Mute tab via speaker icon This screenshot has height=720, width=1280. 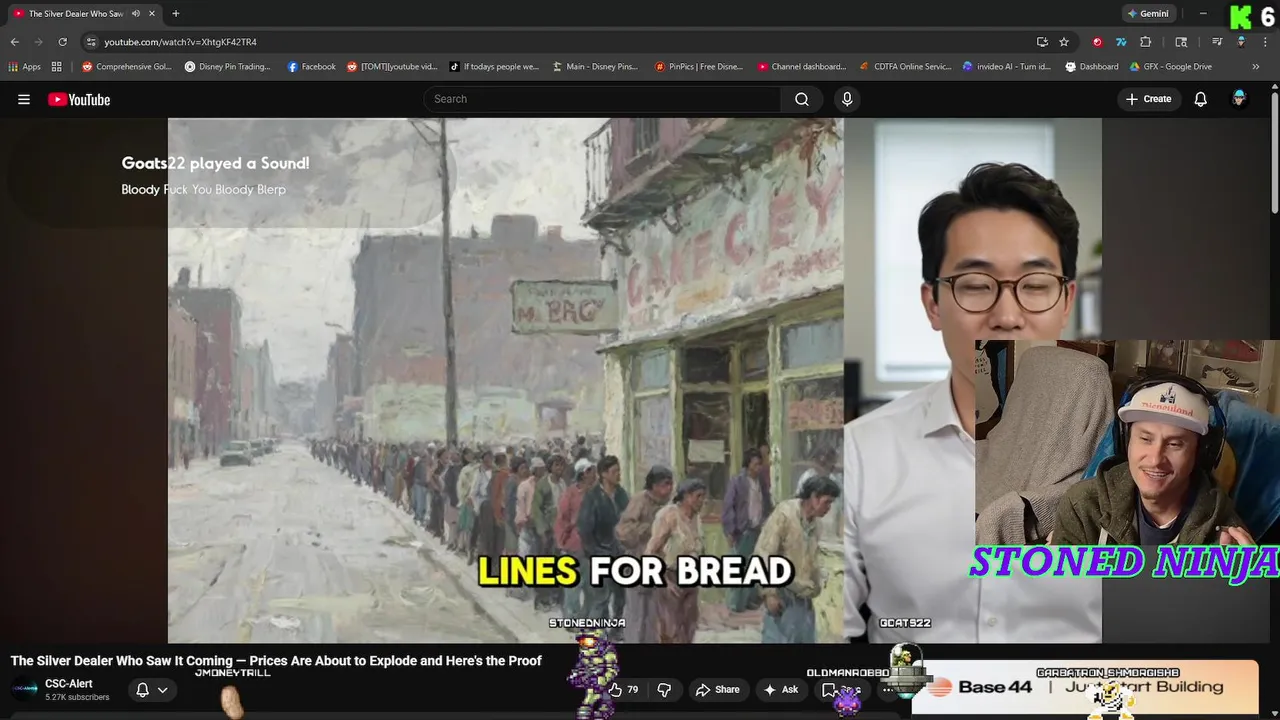136,14
